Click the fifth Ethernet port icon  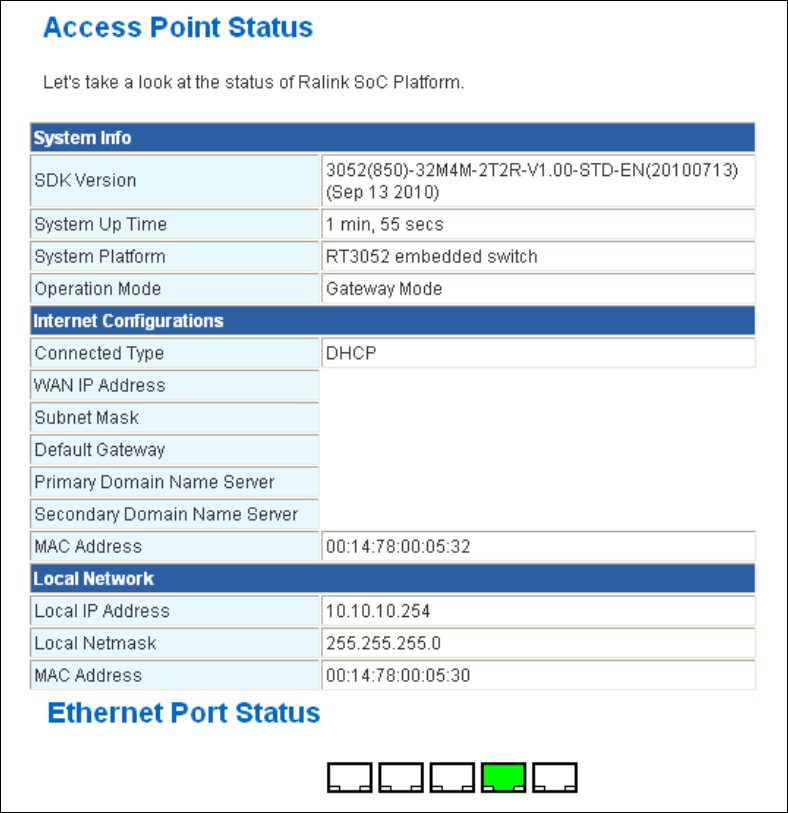click(555, 778)
